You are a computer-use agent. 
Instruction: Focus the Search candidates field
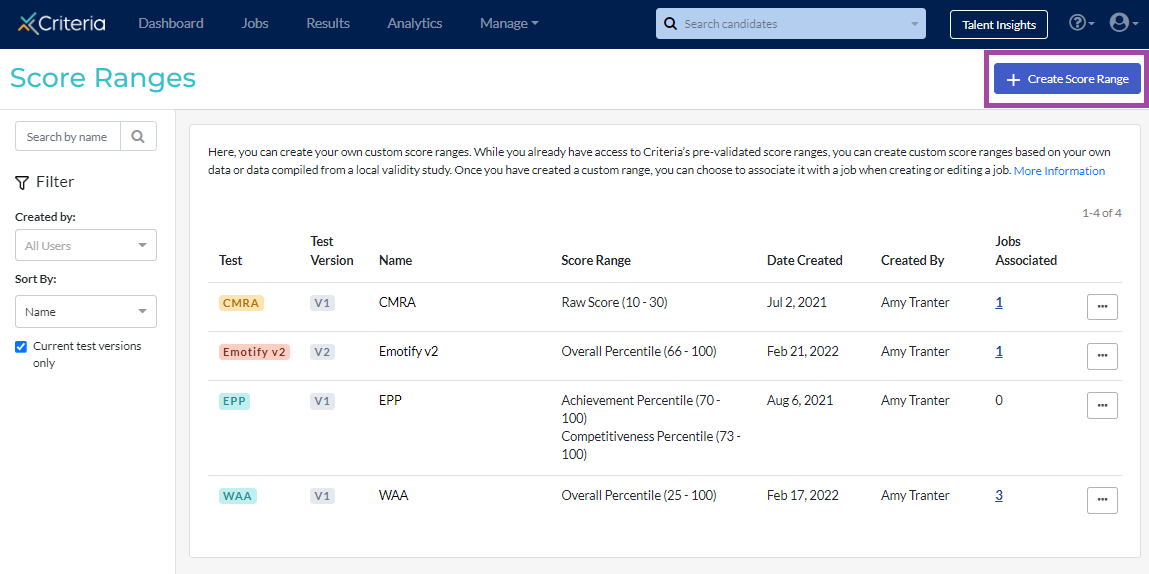coord(791,23)
